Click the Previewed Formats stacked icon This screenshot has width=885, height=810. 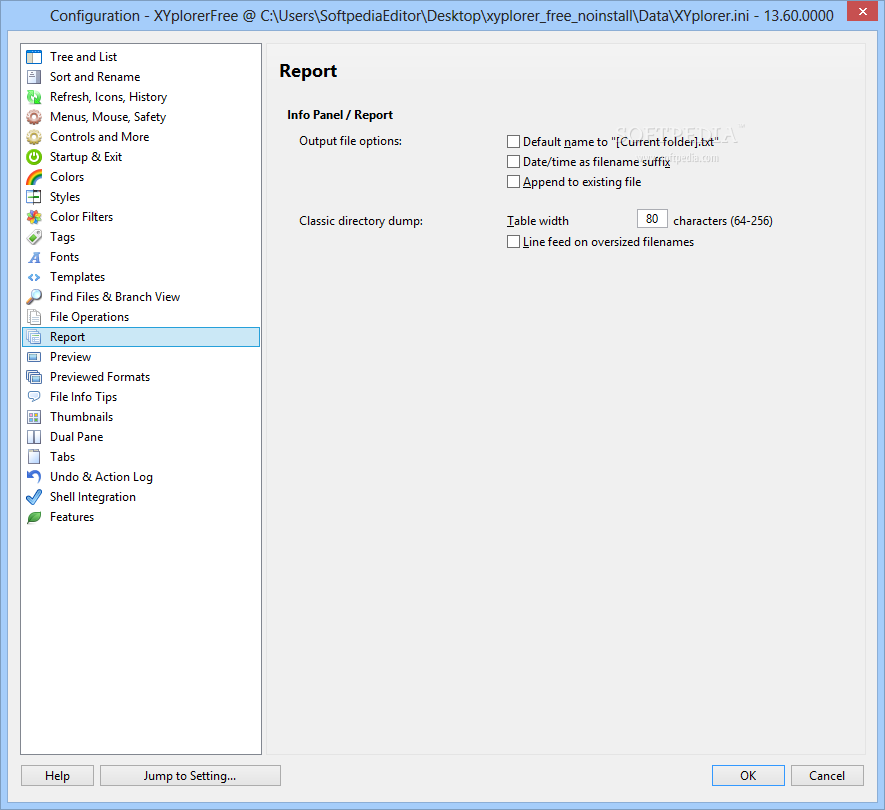click(x=34, y=377)
